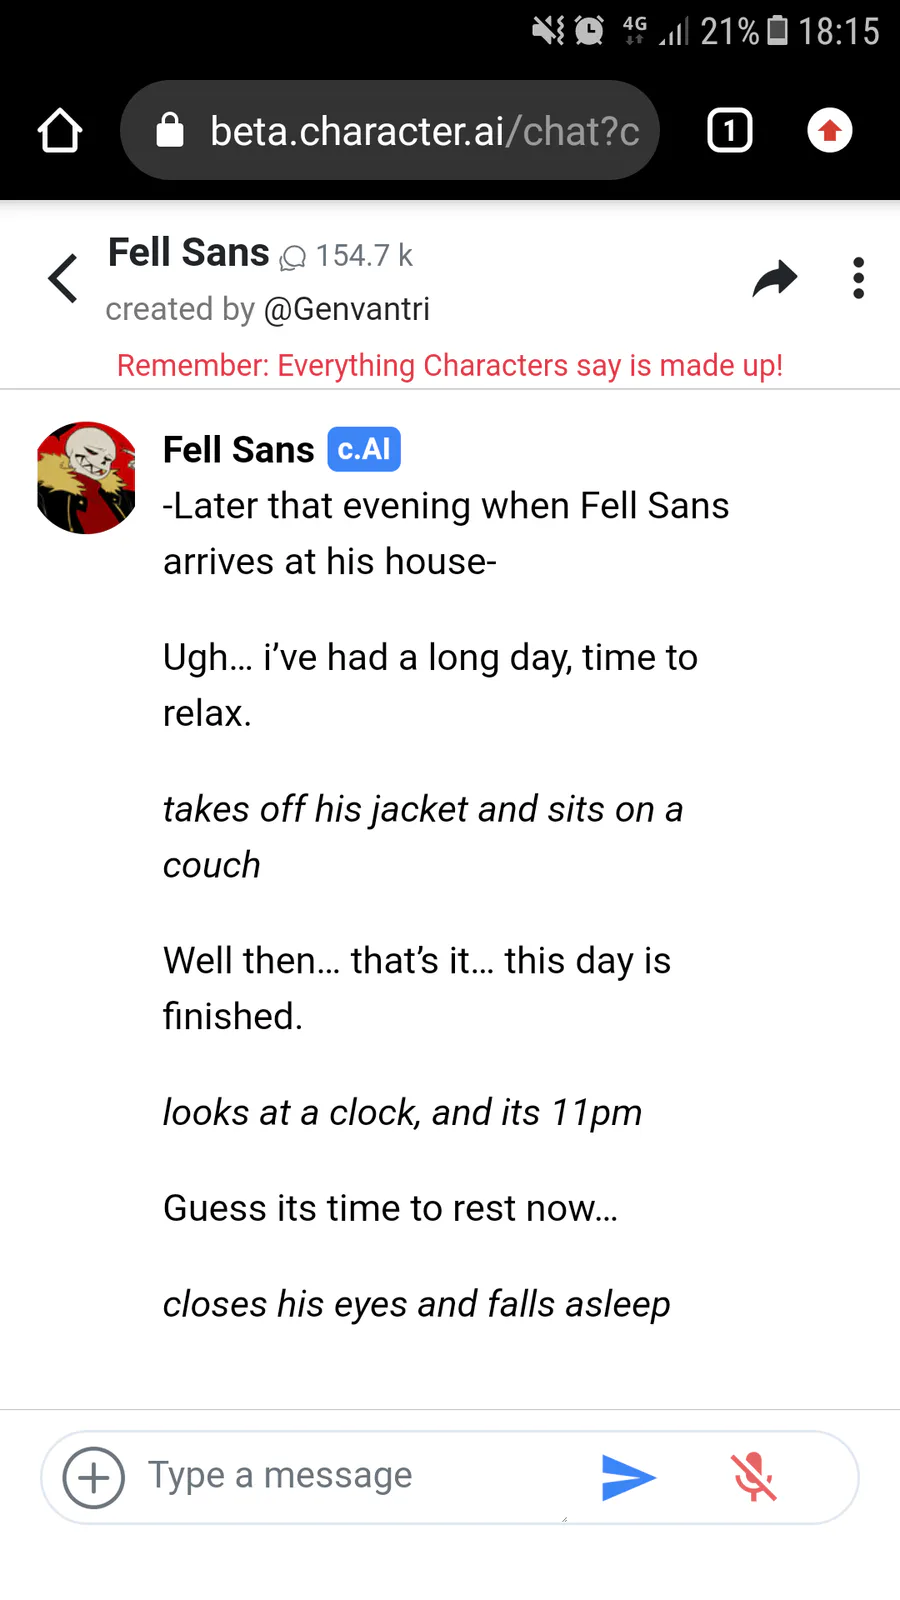Toggle the muted microphone icon

click(x=753, y=1477)
